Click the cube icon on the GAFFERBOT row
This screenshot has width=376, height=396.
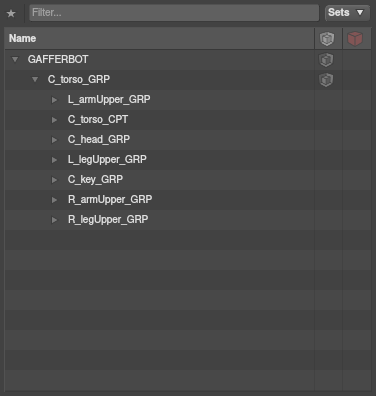[326, 60]
